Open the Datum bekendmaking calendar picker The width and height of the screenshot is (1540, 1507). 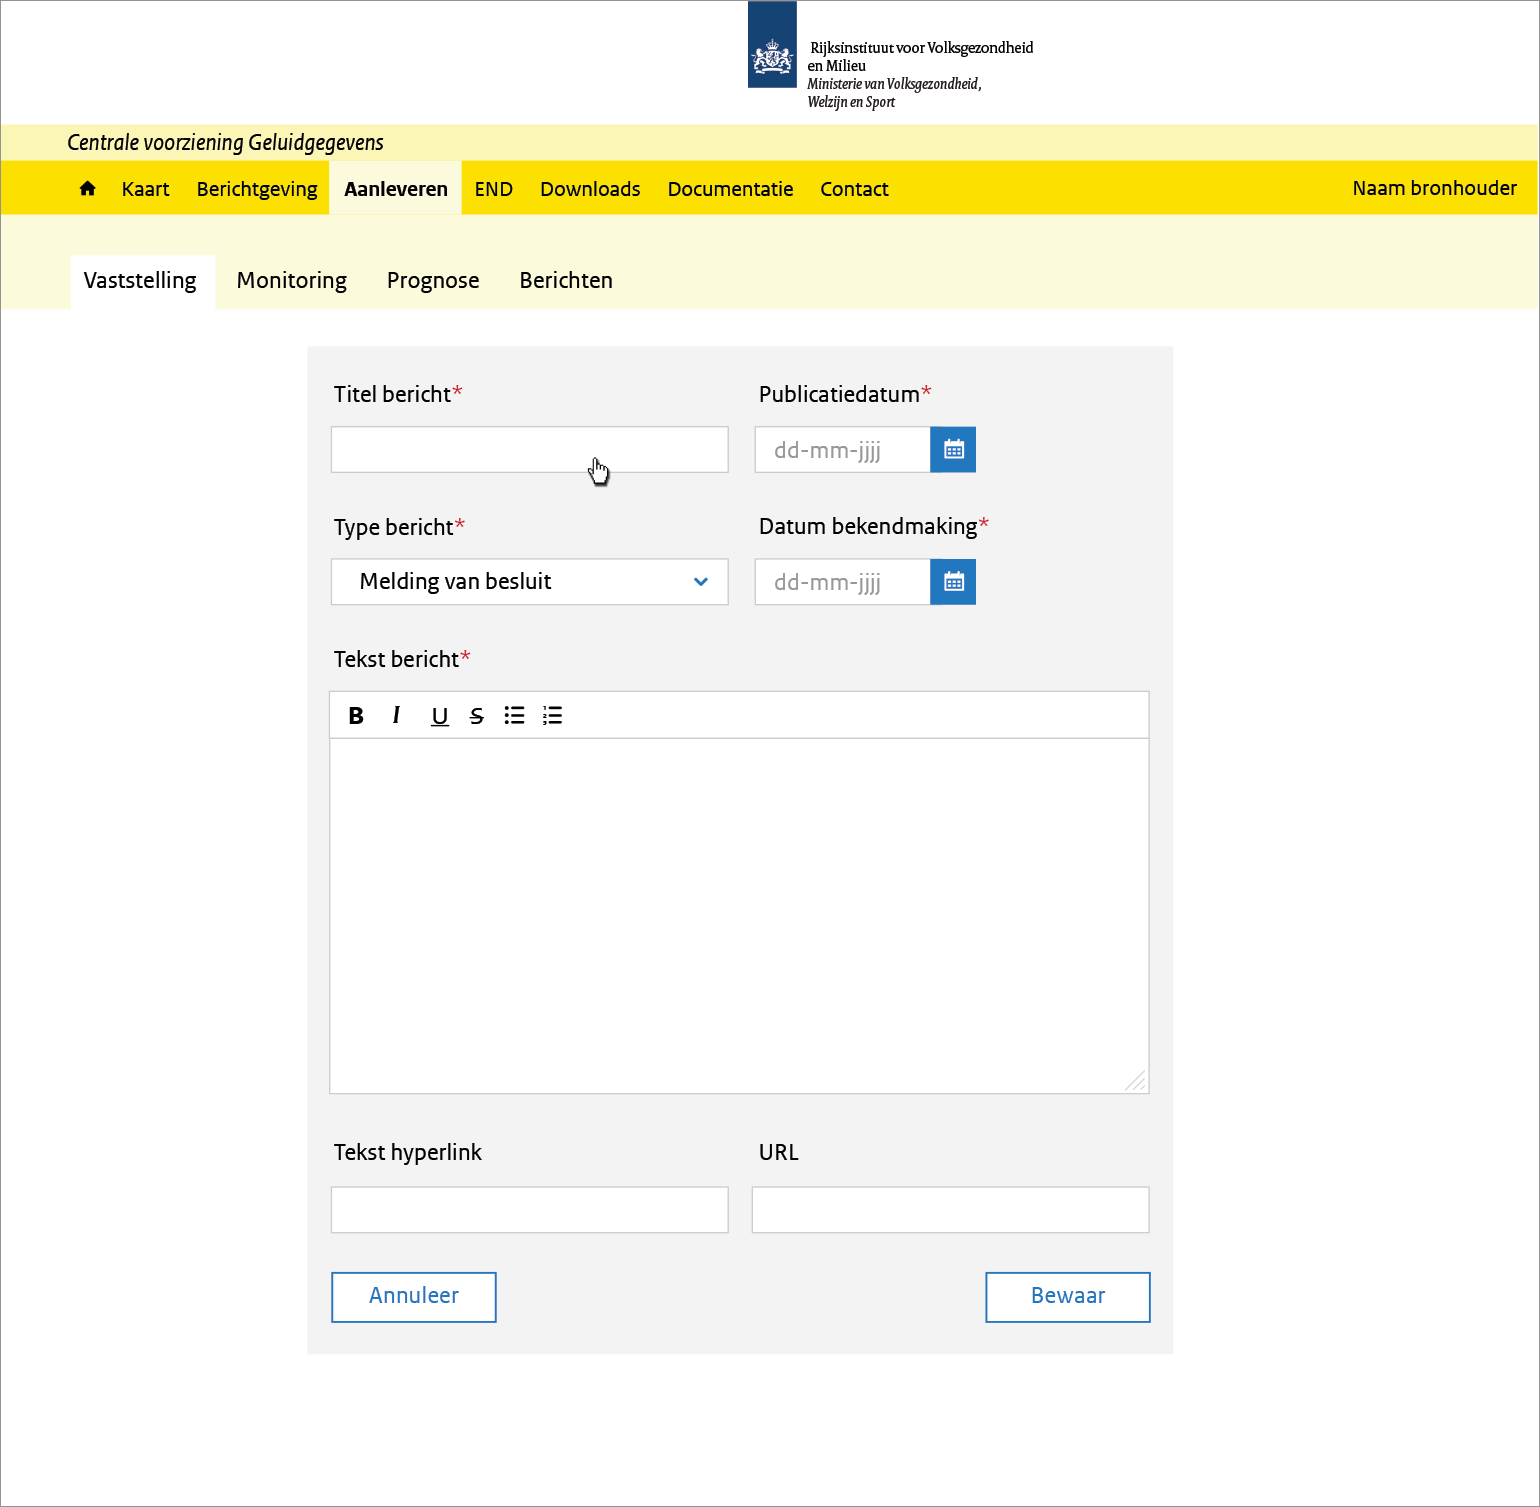point(953,582)
